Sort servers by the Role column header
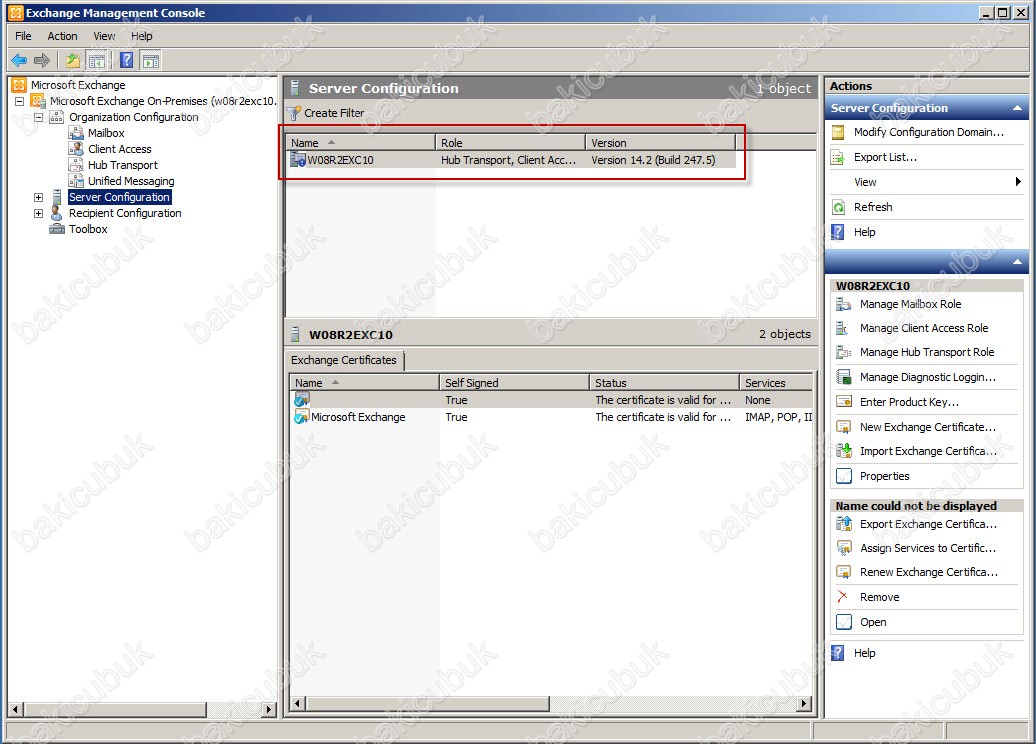Screen dimensions: 1036x744 click(x=510, y=143)
